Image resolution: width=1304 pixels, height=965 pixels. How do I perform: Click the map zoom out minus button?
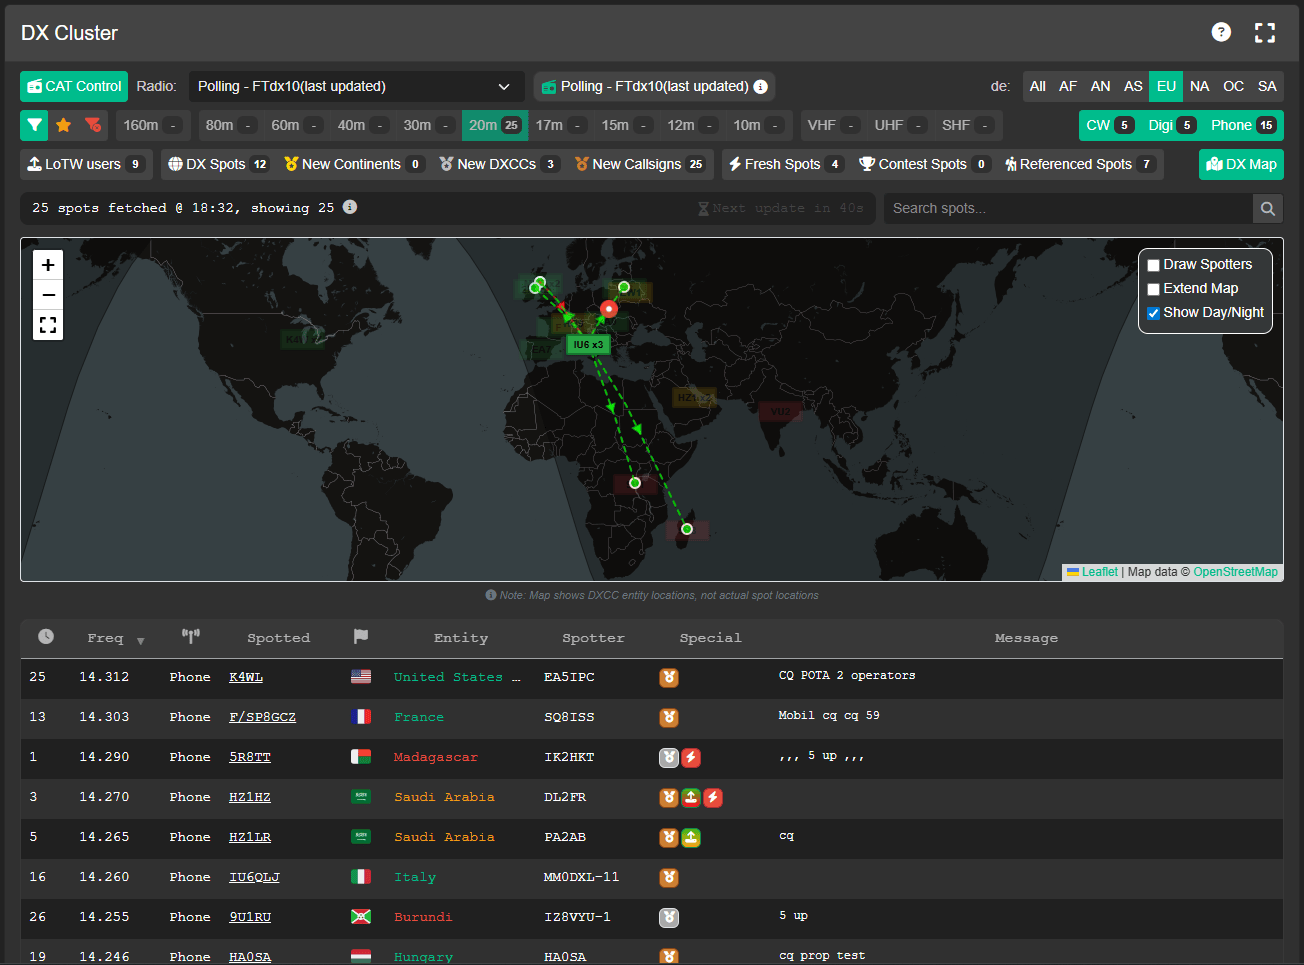48,295
